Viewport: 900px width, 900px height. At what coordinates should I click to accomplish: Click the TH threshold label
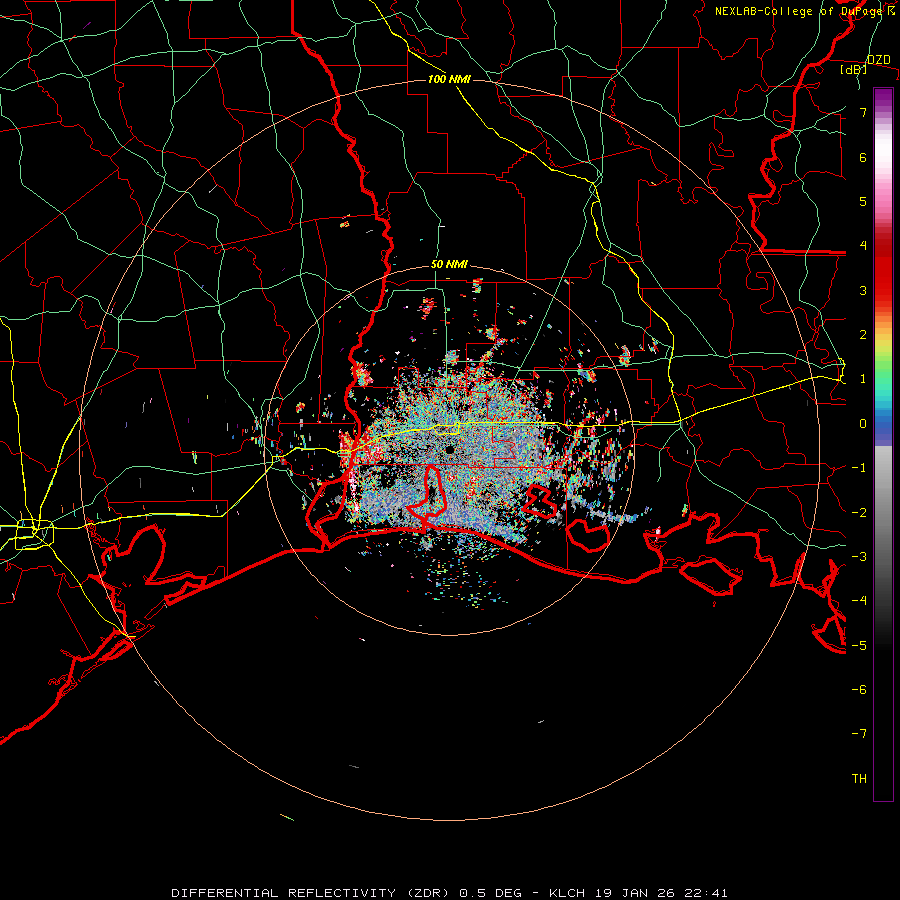(x=859, y=779)
